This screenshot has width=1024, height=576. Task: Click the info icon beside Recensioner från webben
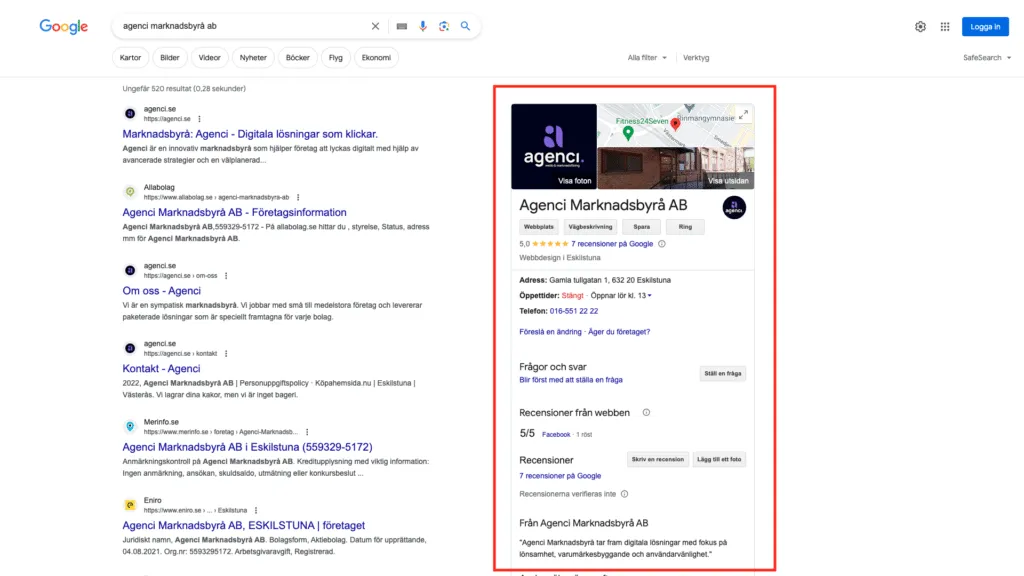click(646, 413)
